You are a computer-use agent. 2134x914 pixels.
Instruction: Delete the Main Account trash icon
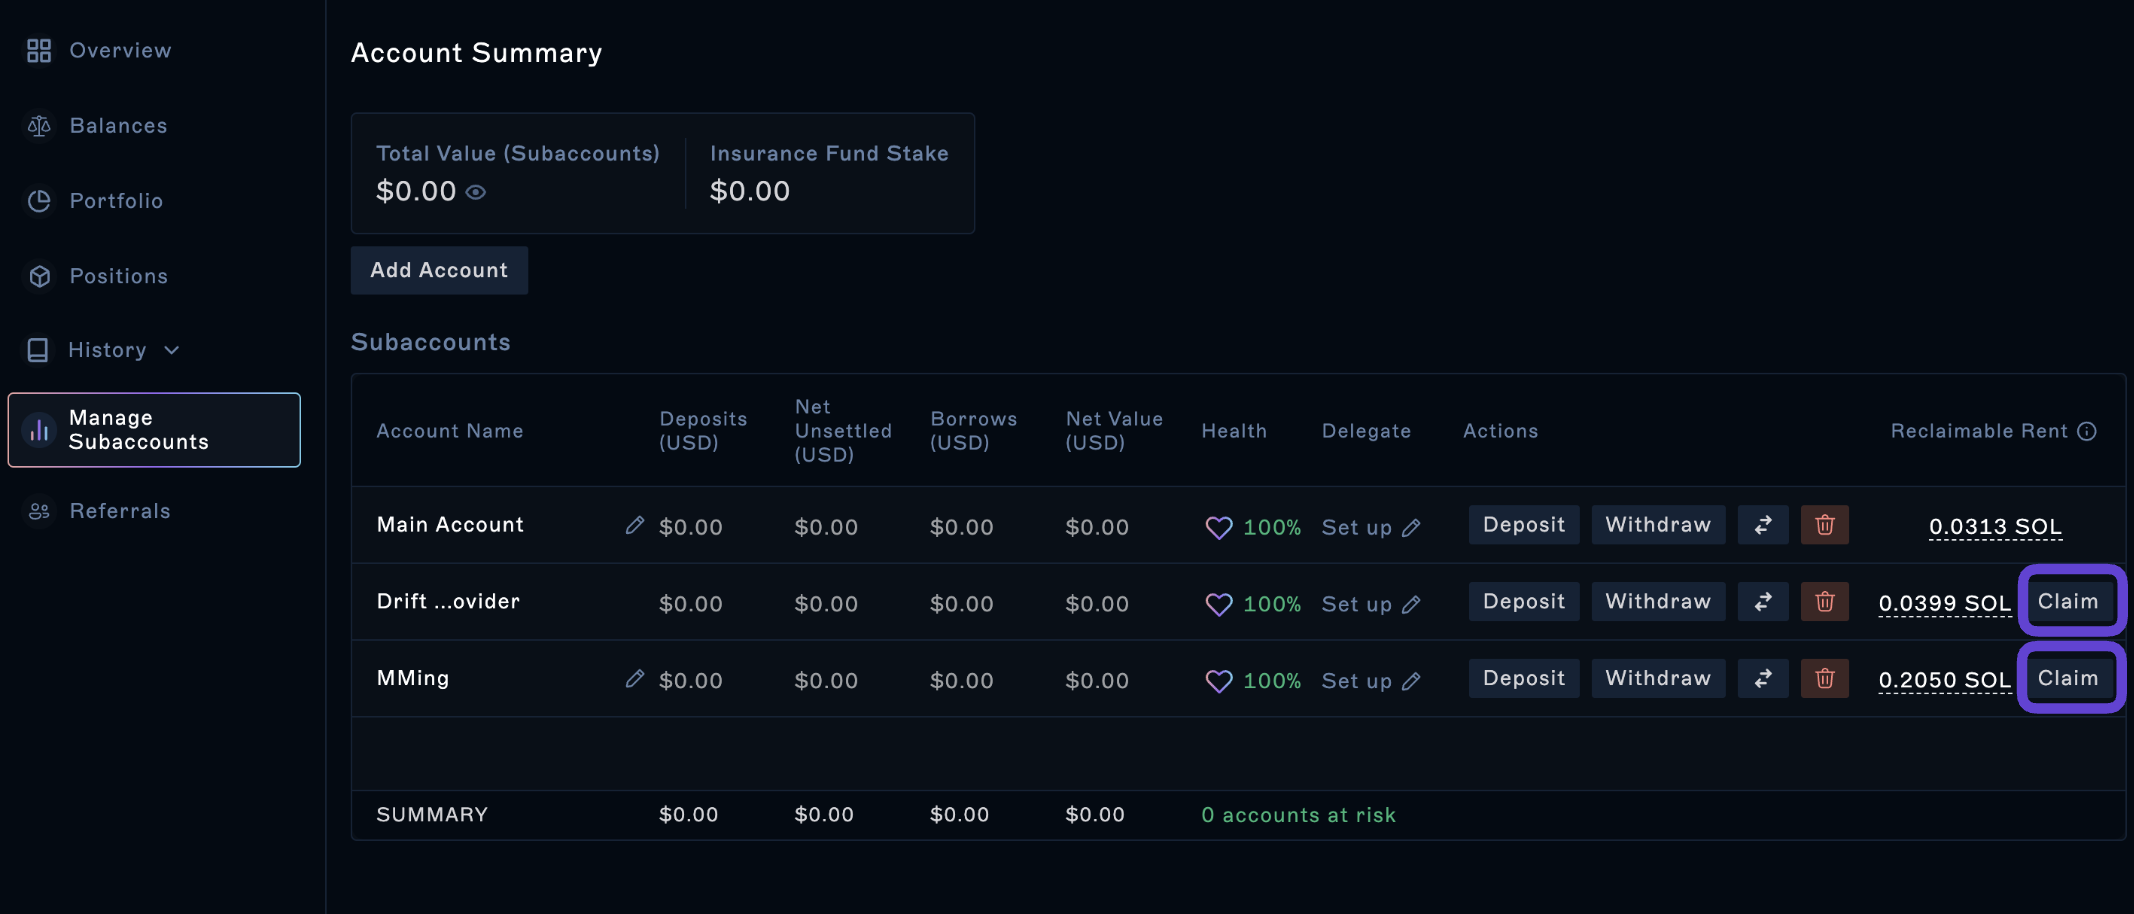[x=1825, y=525]
